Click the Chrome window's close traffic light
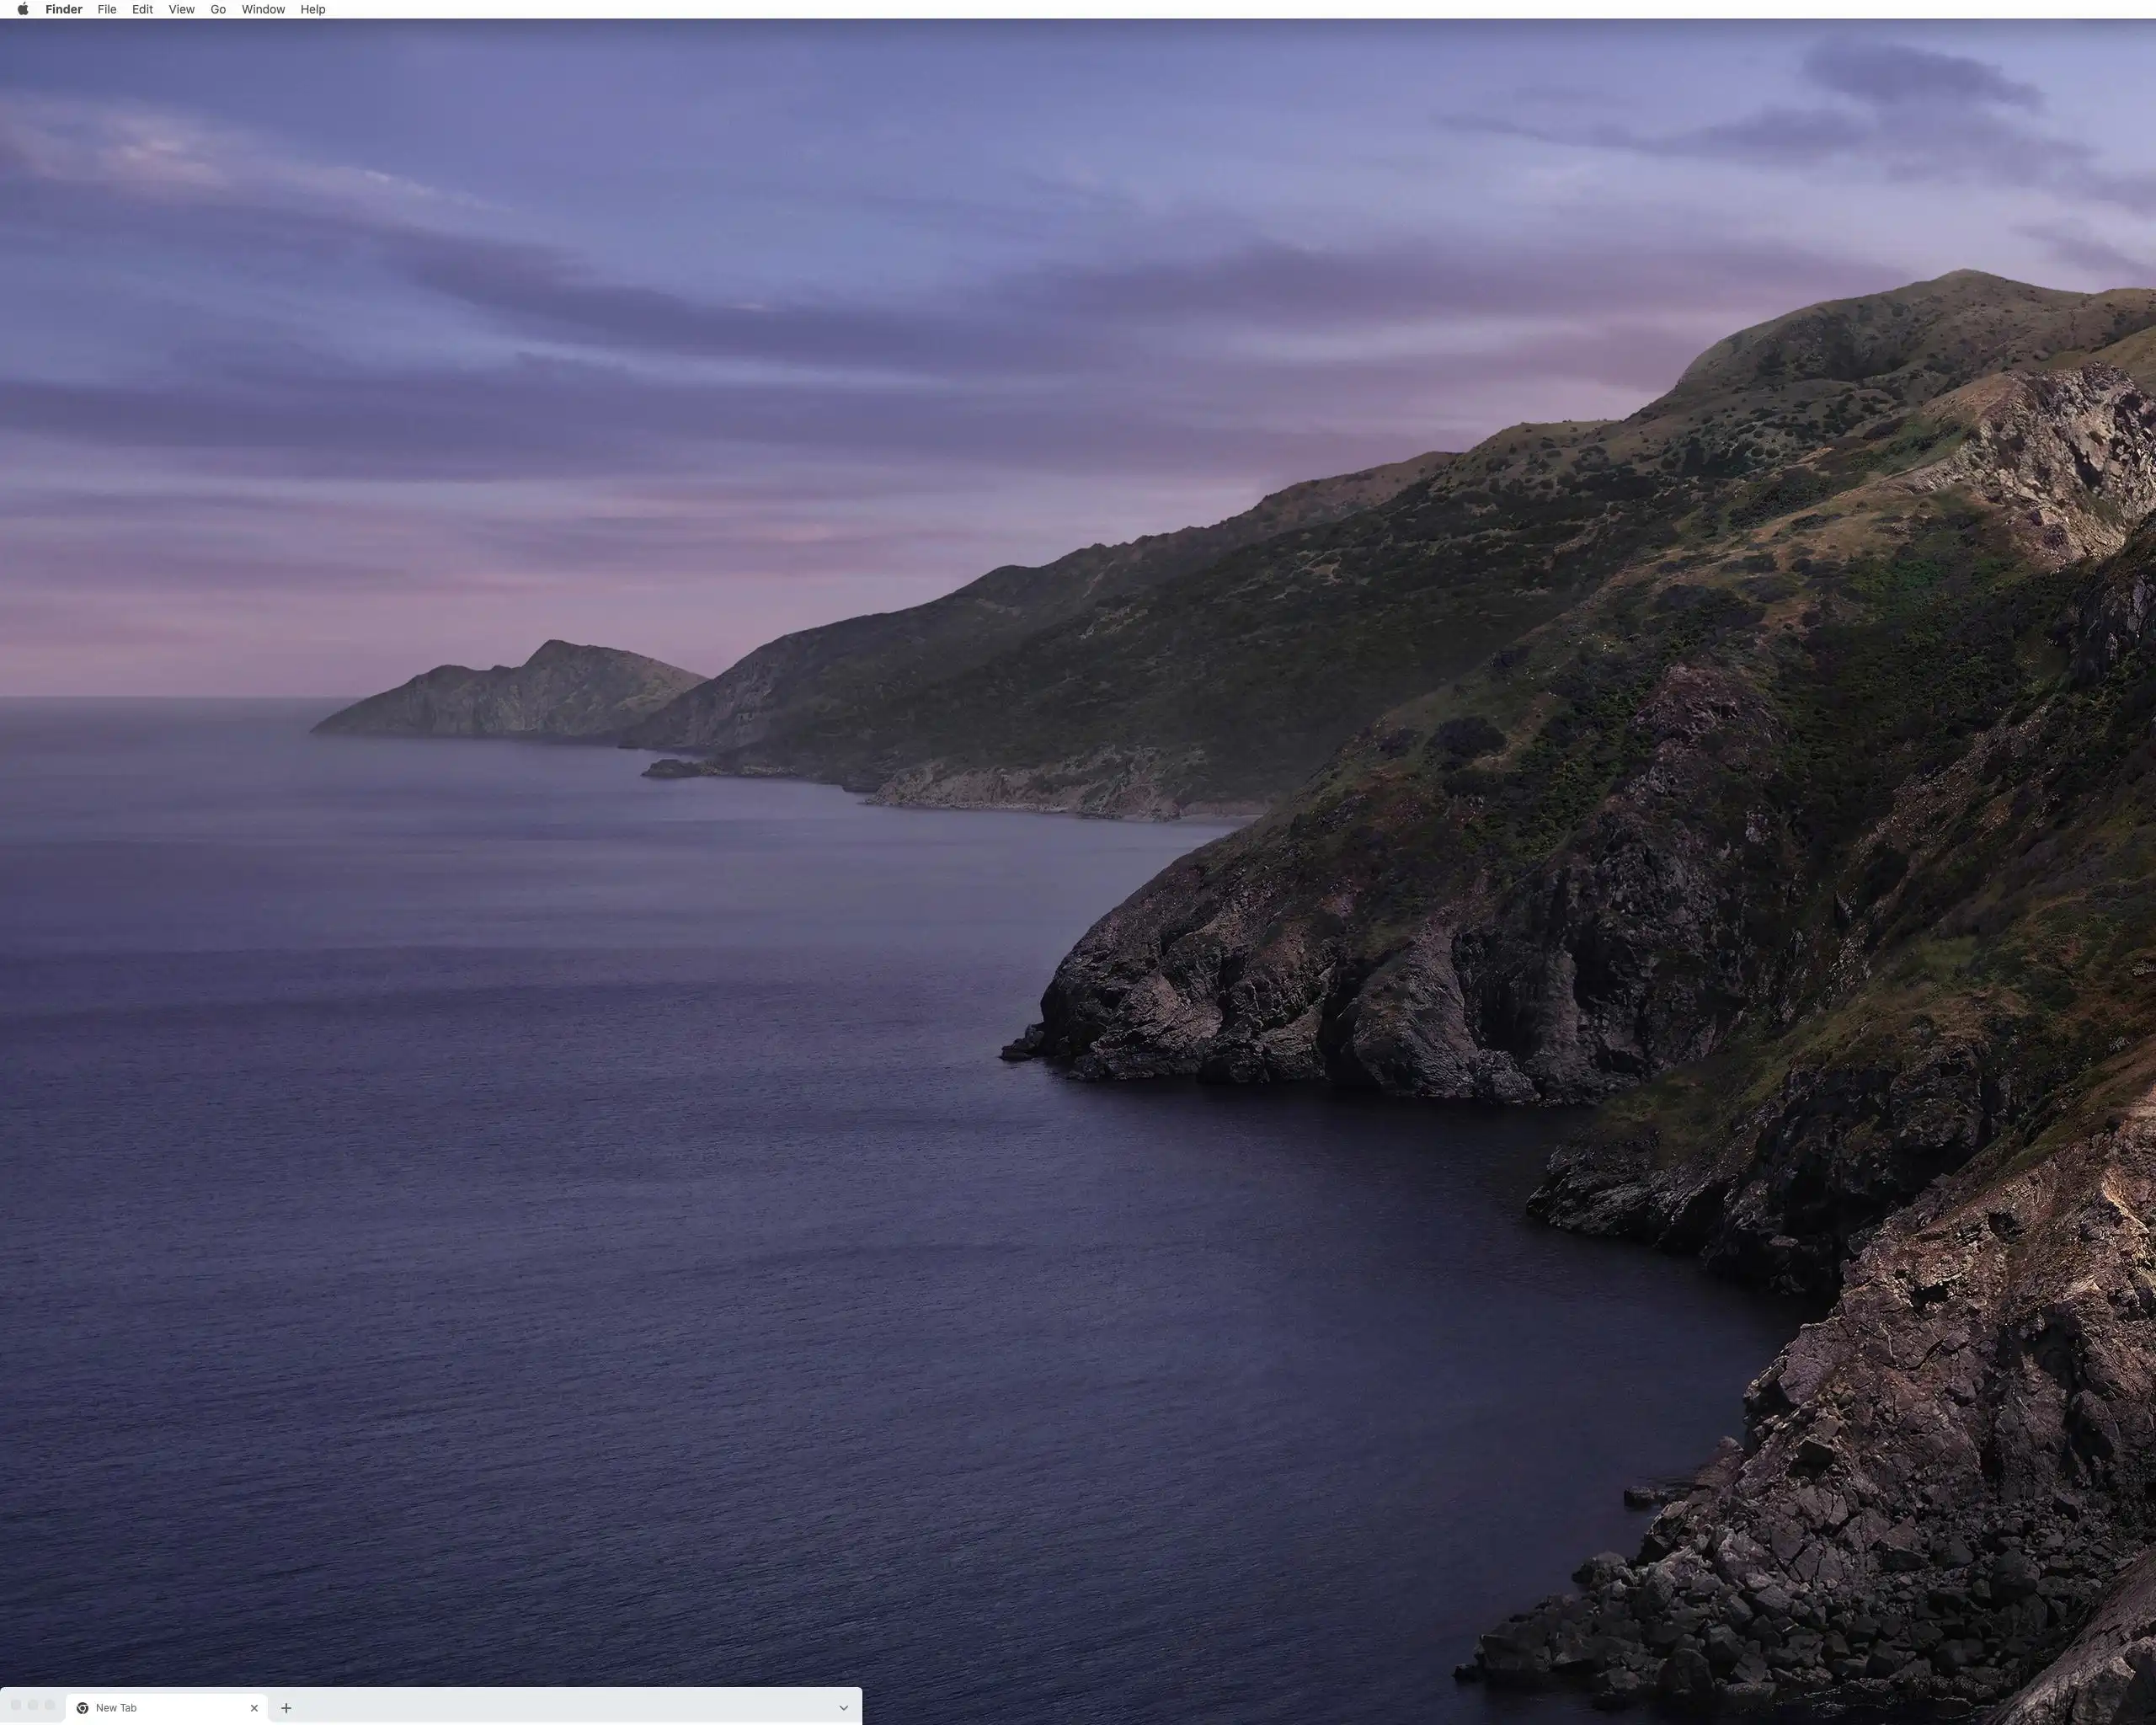The image size is (2156, 1725). point(16,1705)
